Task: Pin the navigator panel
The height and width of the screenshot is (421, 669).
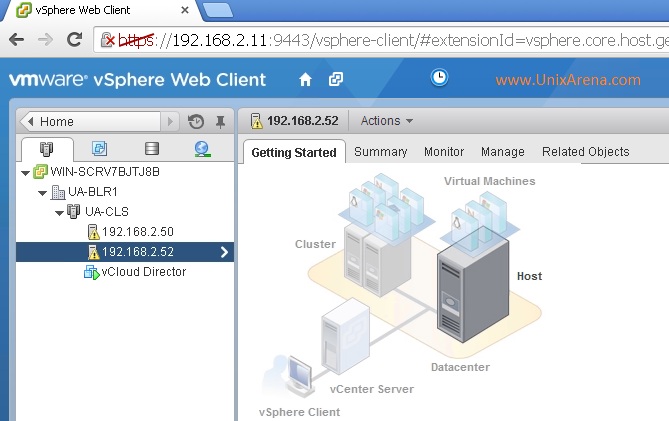Action: click(220, 122)
